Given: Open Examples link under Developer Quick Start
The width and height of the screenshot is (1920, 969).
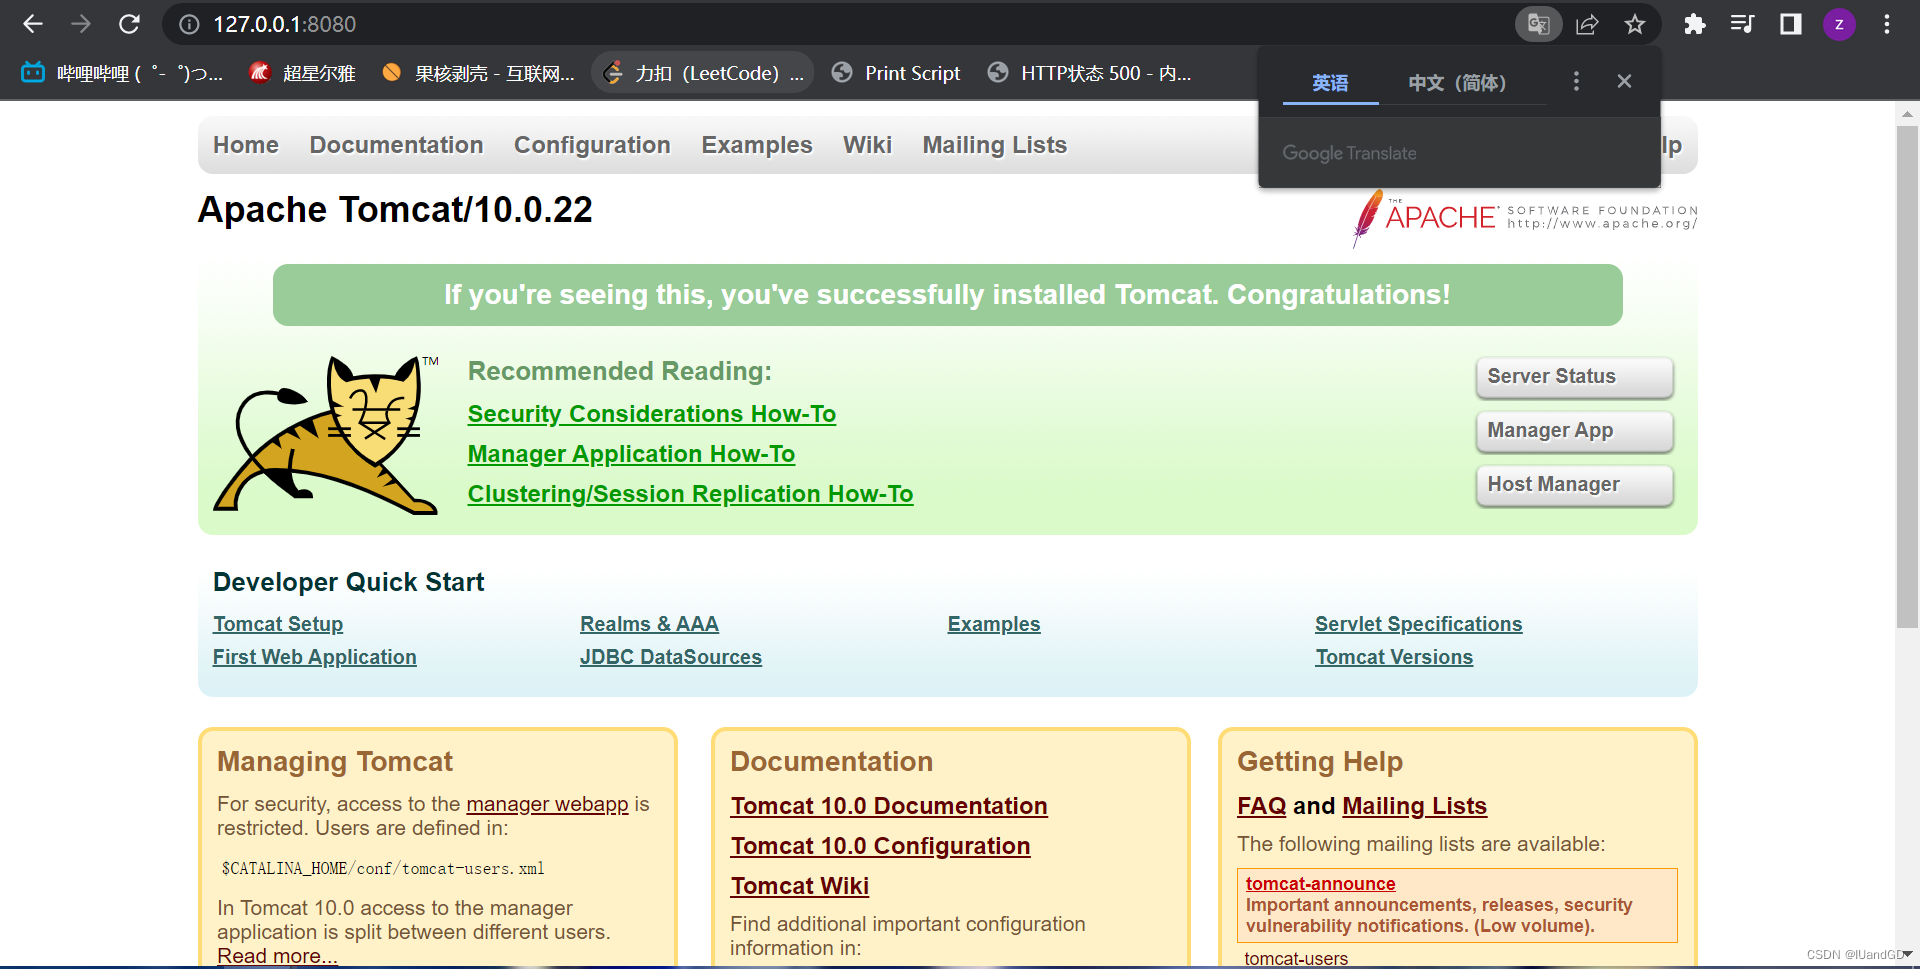Looking at the screenshot, I should [994, 624].
